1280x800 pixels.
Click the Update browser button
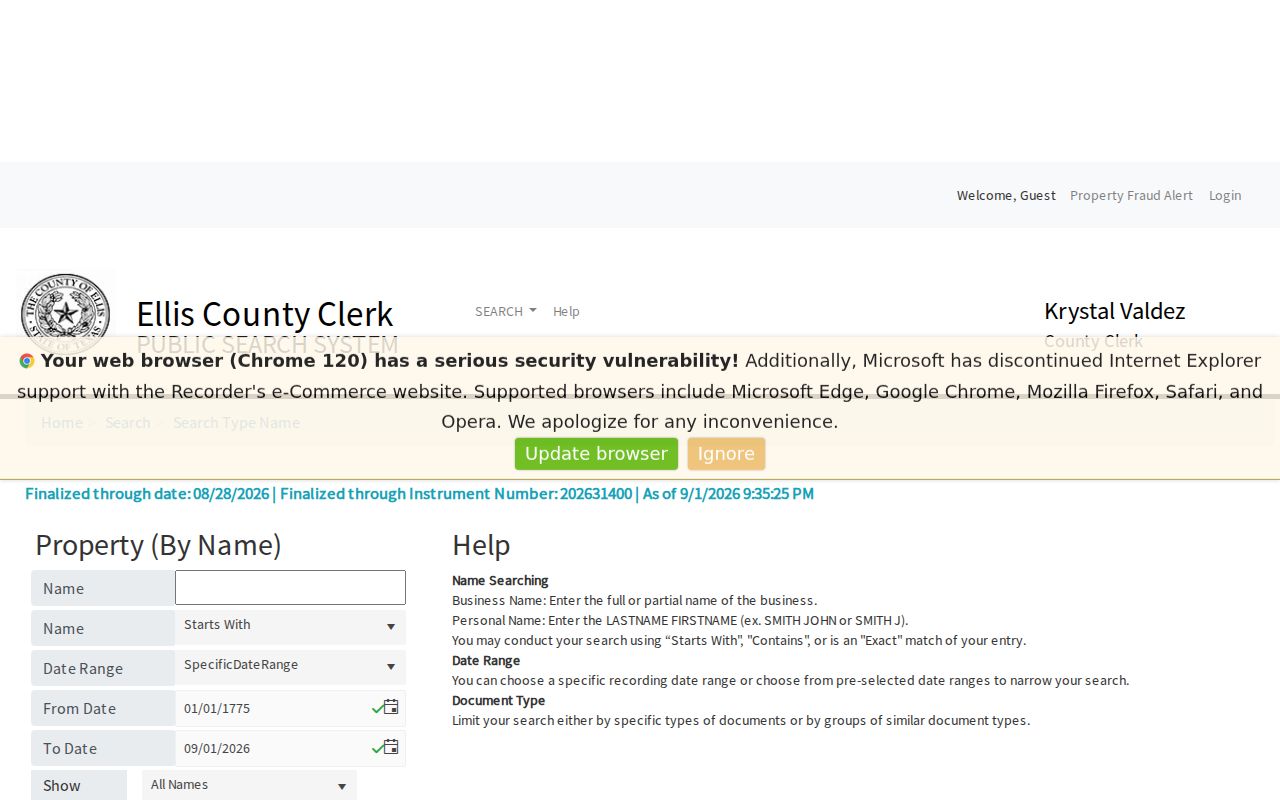click(x=596, y=454)
